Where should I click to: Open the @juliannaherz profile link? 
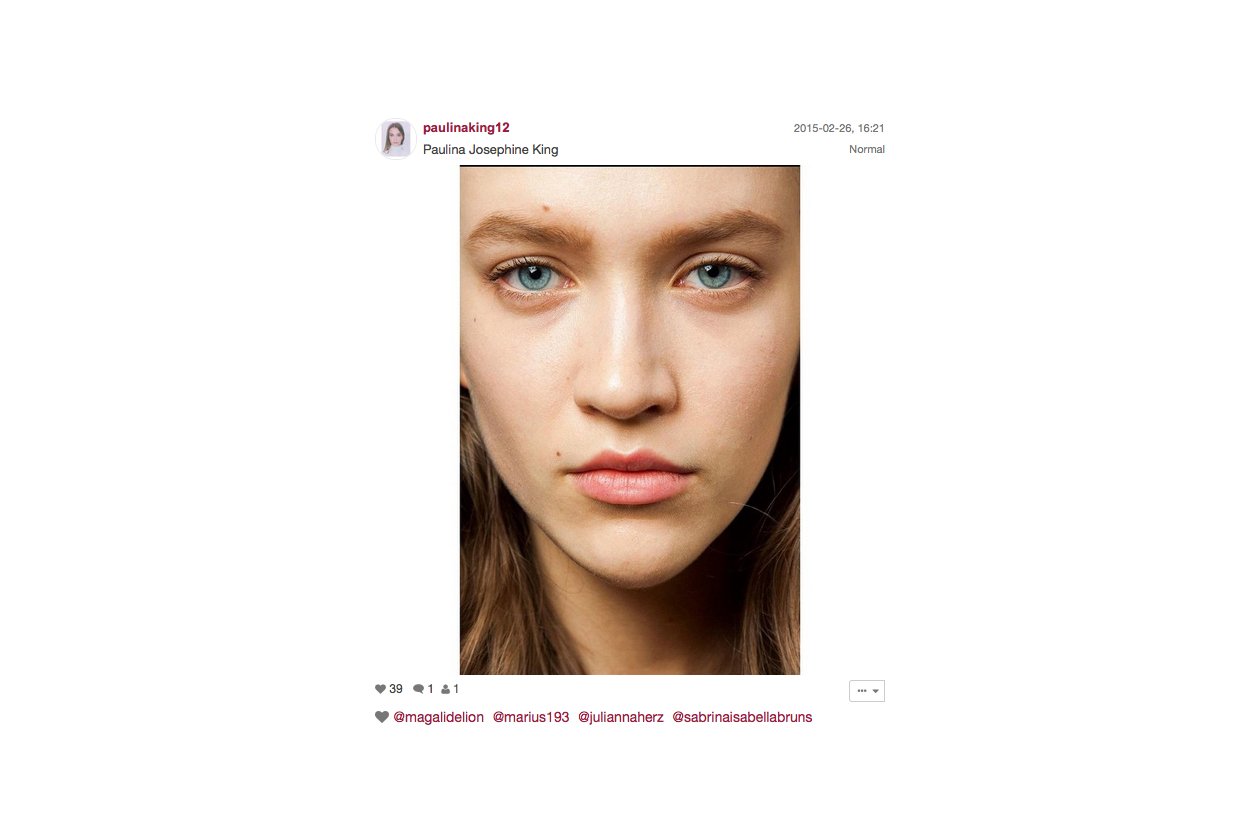(621, 717)
